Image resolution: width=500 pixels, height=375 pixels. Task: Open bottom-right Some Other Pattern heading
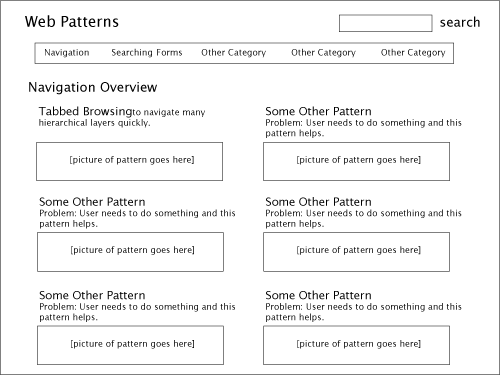(x=318, y=295)
